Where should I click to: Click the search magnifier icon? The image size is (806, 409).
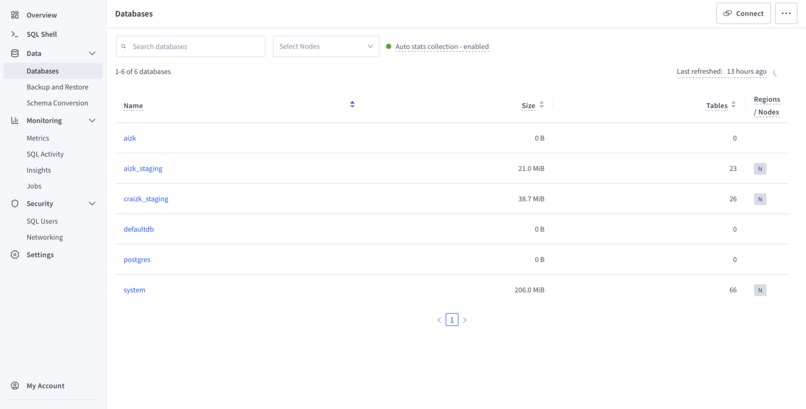(124, 46)
